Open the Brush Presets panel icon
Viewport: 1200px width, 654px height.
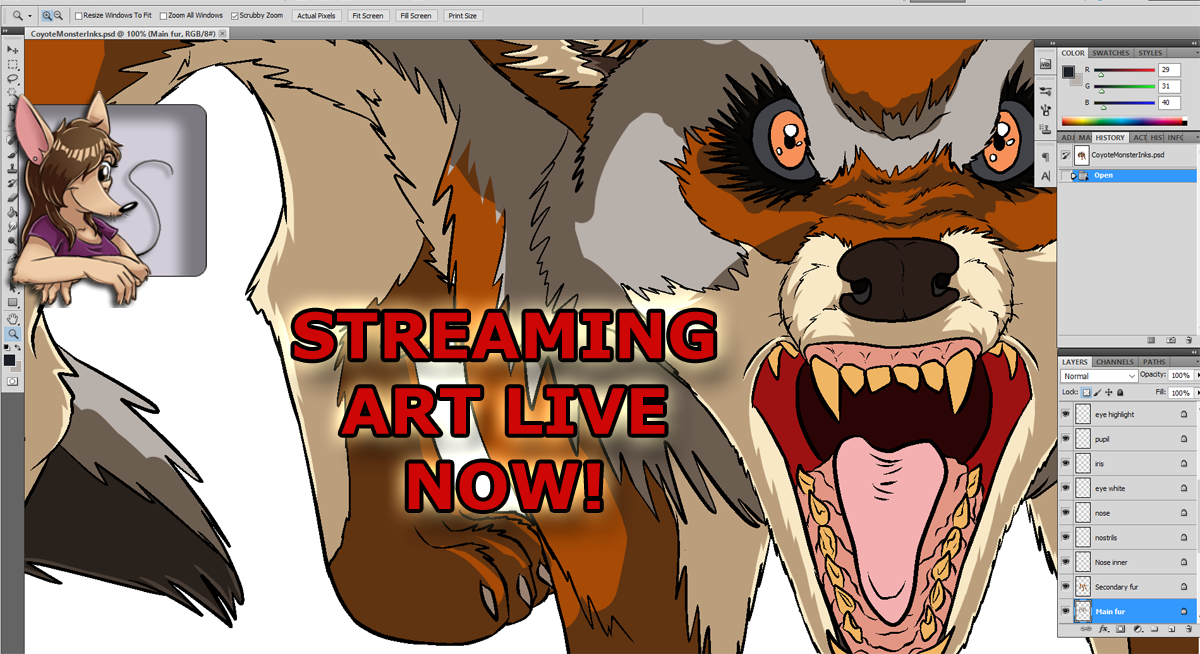tap(1046, 91)
